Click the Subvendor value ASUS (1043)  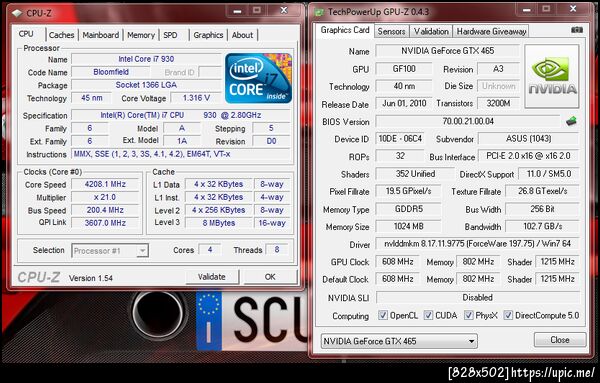click(x=528, y=139)
